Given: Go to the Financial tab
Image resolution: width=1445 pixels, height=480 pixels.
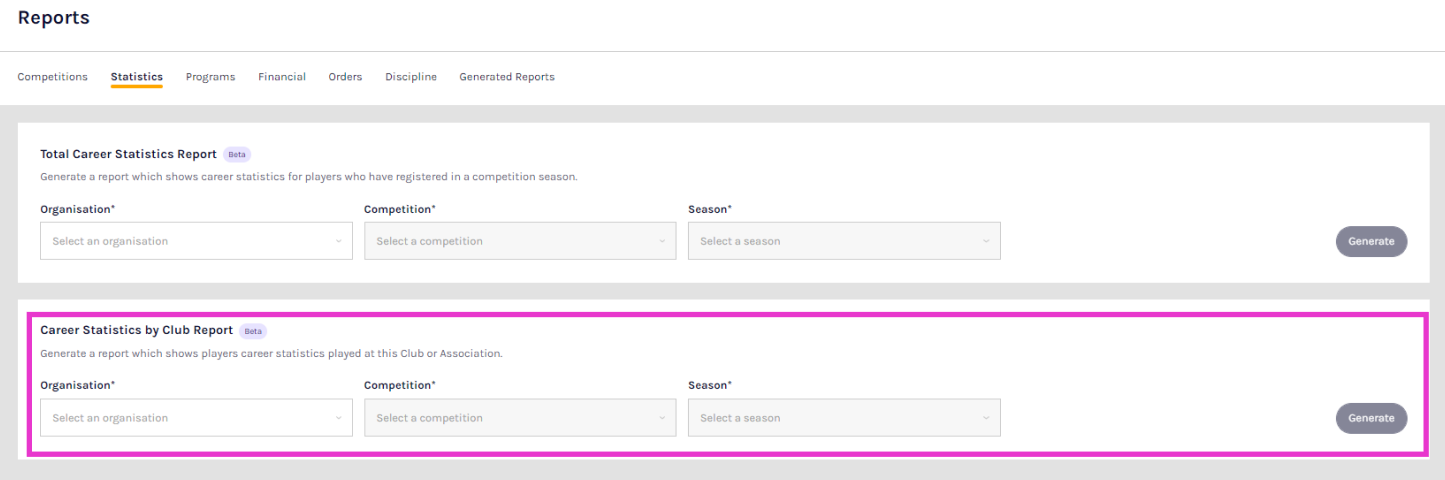Looking at the screenshot, I should (282, 77).
